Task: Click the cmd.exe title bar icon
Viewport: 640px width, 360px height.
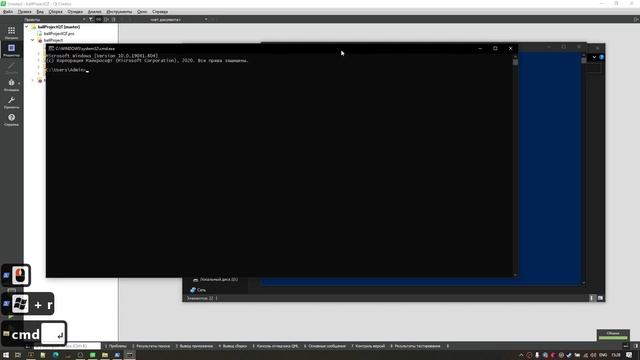Action: [x=51, y=48]
